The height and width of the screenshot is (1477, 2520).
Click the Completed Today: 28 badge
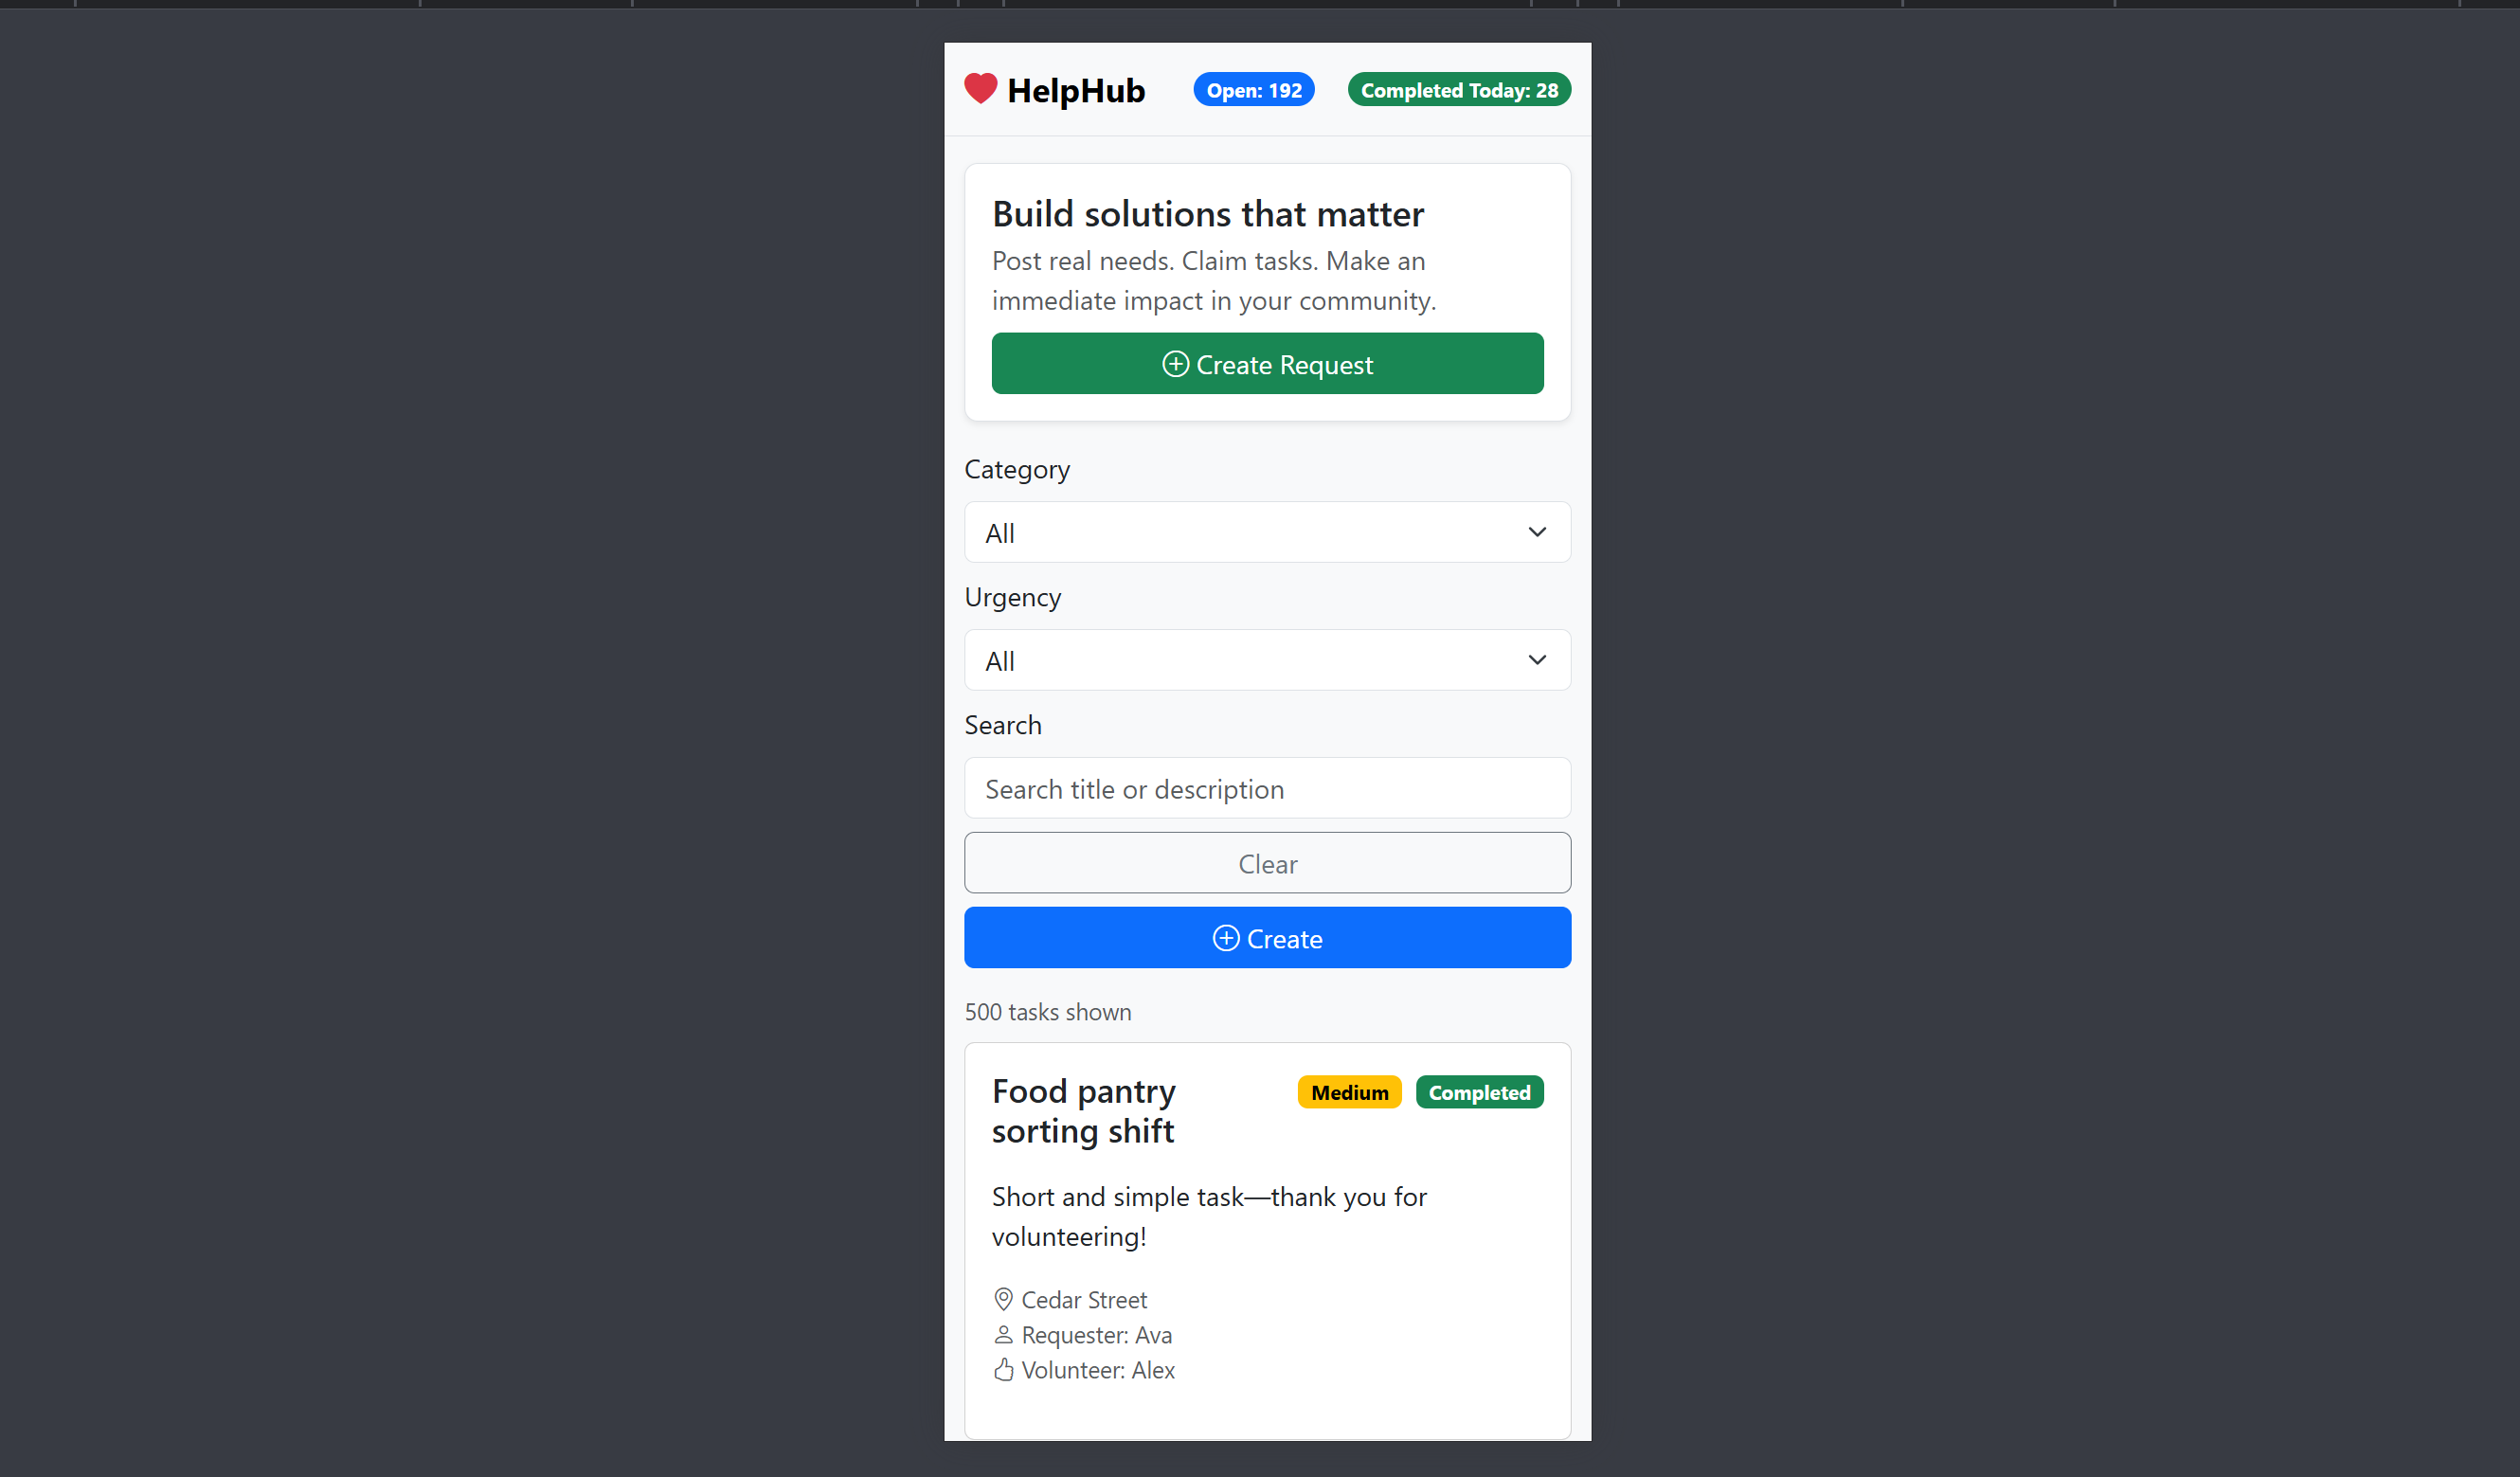click(x=1459, y=90)
